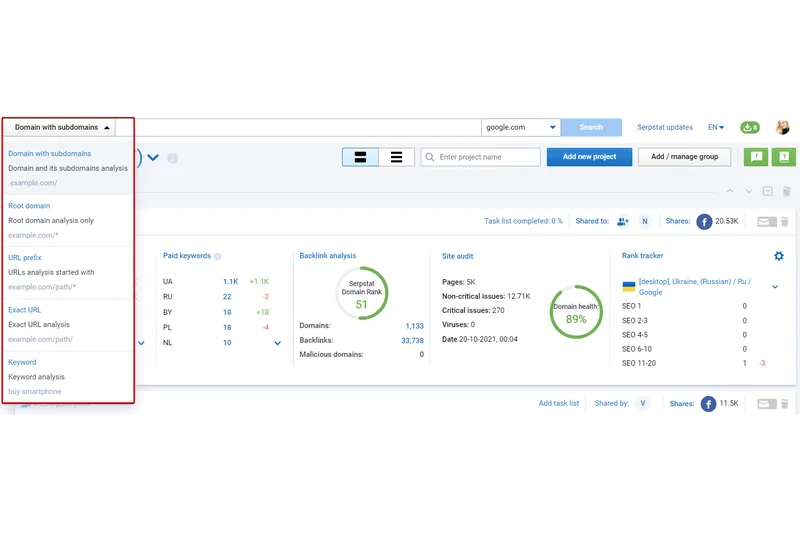Toggle the email report icon for first project

tap(765, 222)
